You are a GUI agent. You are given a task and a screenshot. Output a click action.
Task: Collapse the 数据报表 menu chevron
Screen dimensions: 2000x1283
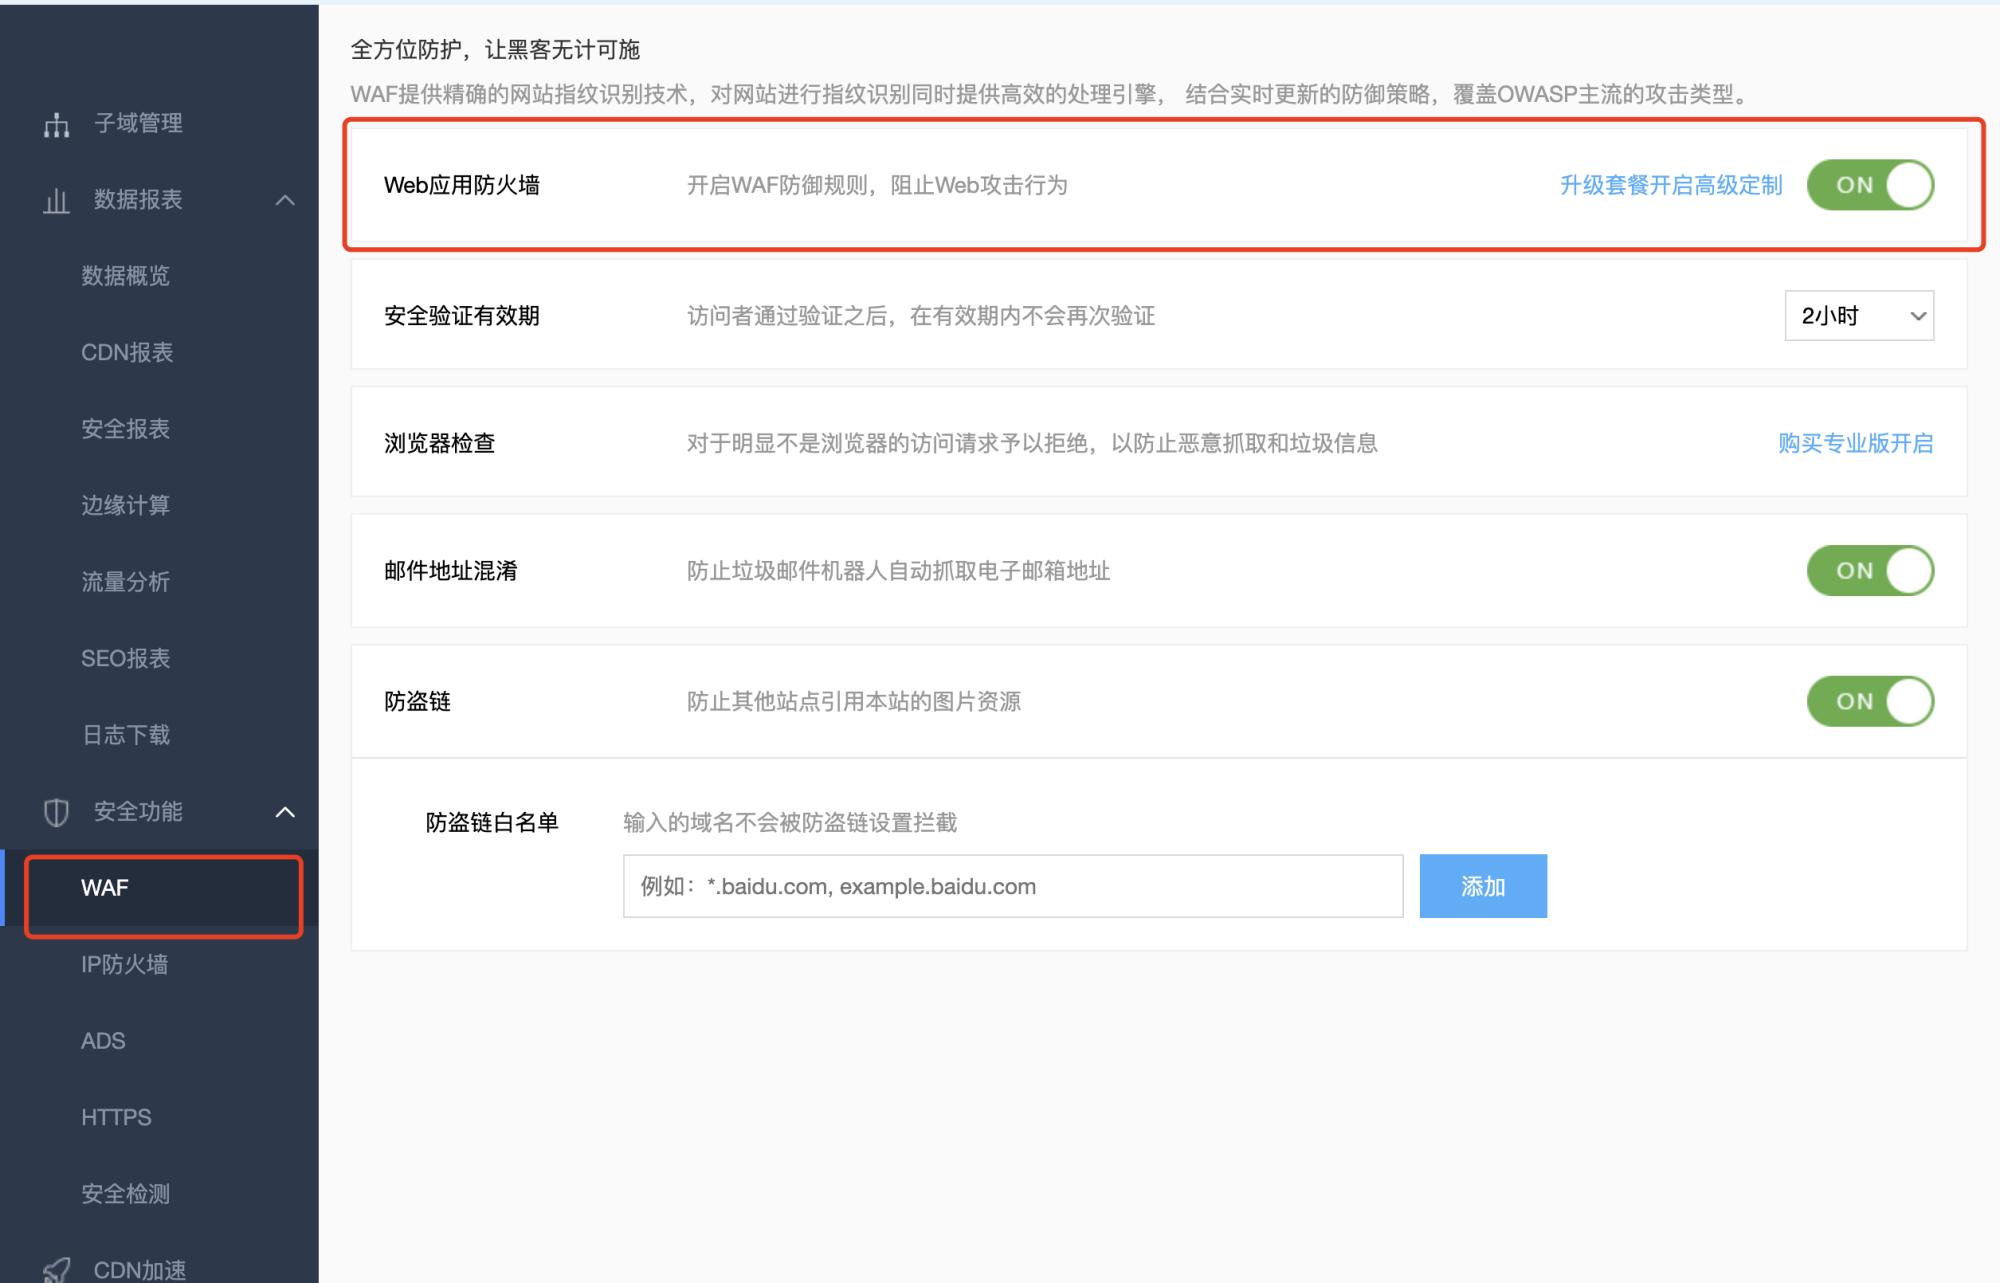[x=285, y=200]
